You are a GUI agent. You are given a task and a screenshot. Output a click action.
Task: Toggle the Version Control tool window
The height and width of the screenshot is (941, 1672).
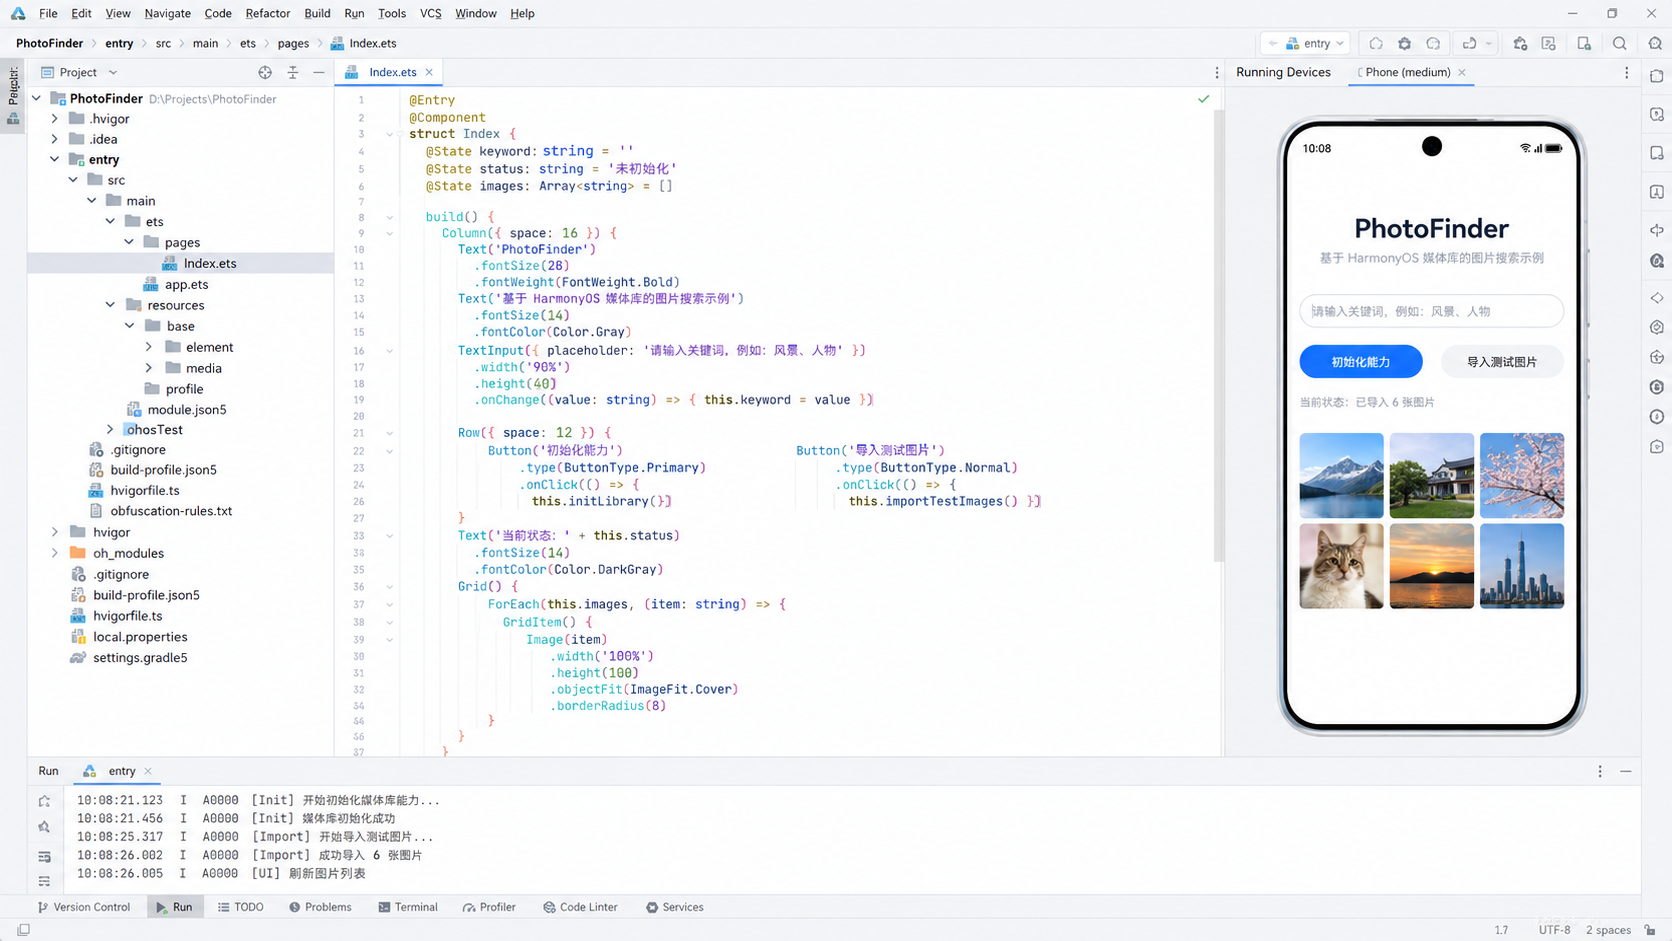click(84, 907)
